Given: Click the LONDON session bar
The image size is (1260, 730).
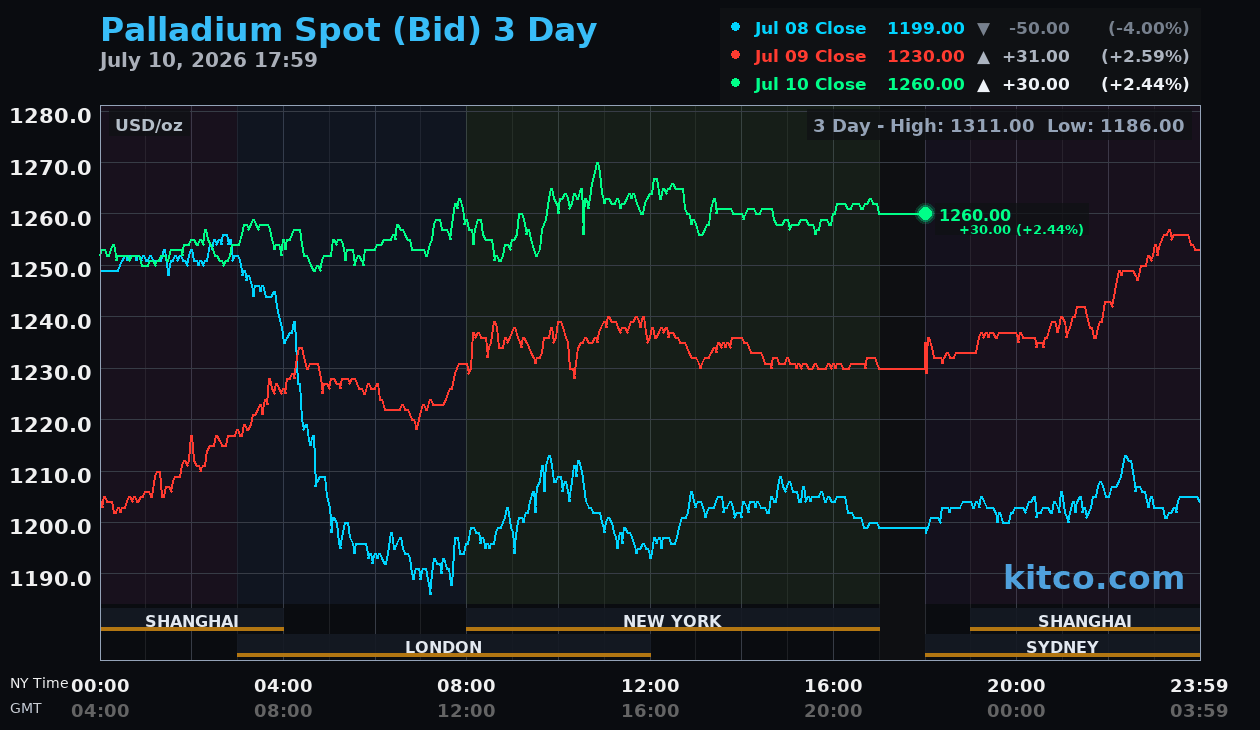Looking at the screenshot, I should click(444, 646).
